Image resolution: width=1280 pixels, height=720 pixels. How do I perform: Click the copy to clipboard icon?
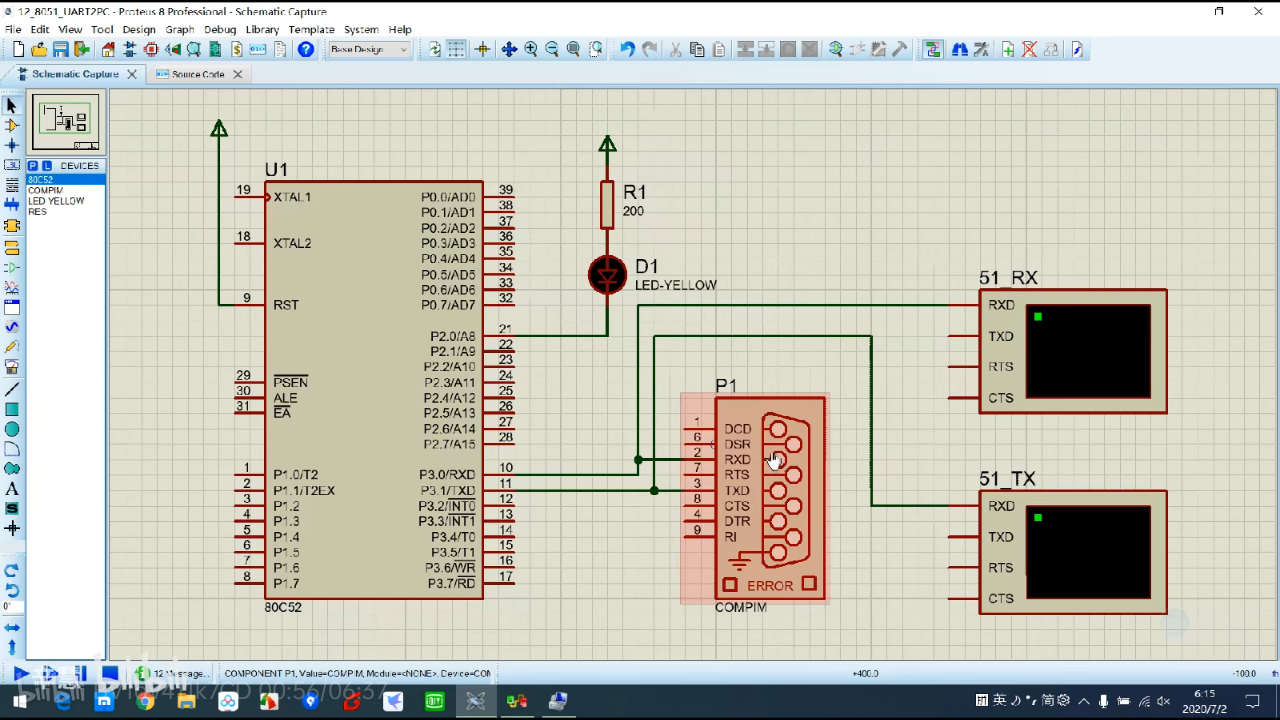(x=697, y=49)
